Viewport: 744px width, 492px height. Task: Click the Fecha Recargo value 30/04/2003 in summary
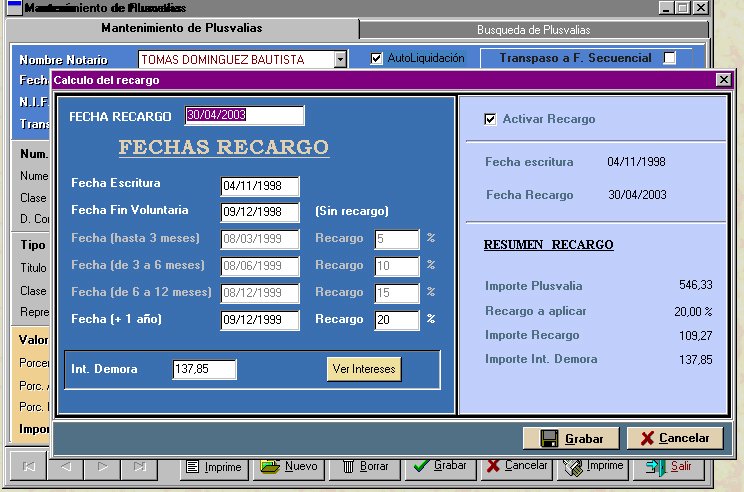[x=637, y=195]
